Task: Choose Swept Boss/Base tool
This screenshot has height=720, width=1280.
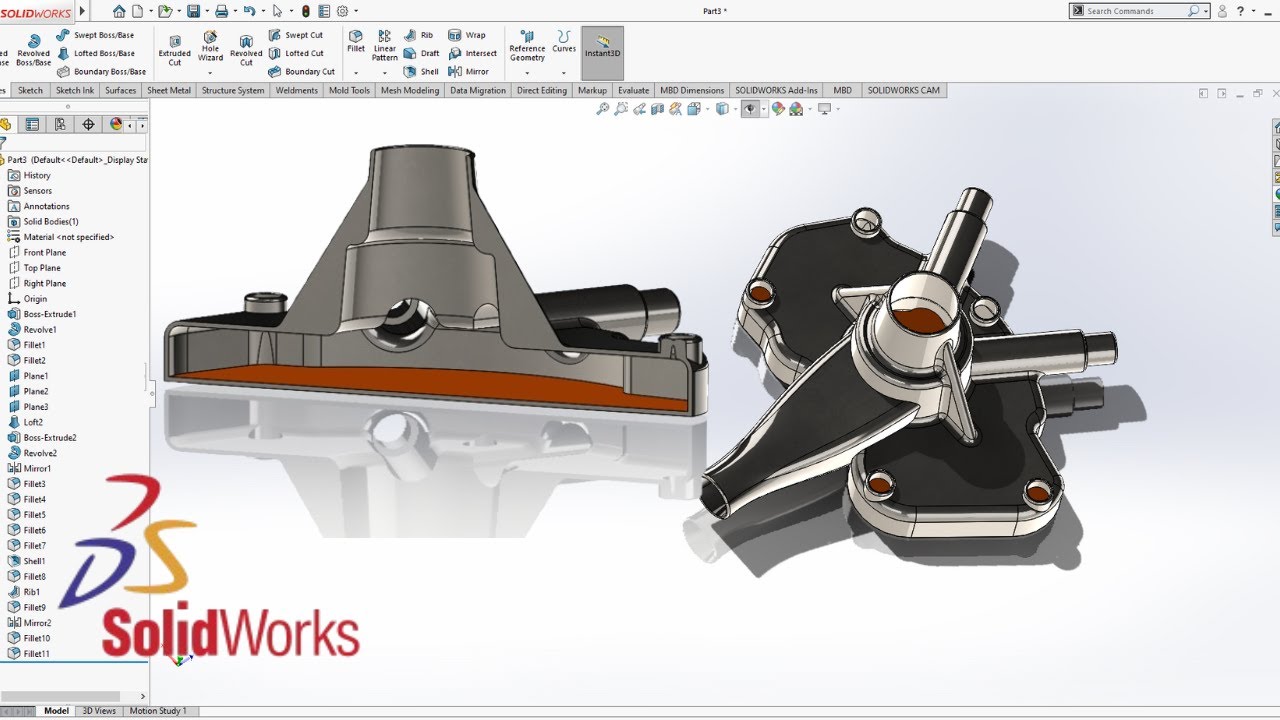Action: (95, 35)
